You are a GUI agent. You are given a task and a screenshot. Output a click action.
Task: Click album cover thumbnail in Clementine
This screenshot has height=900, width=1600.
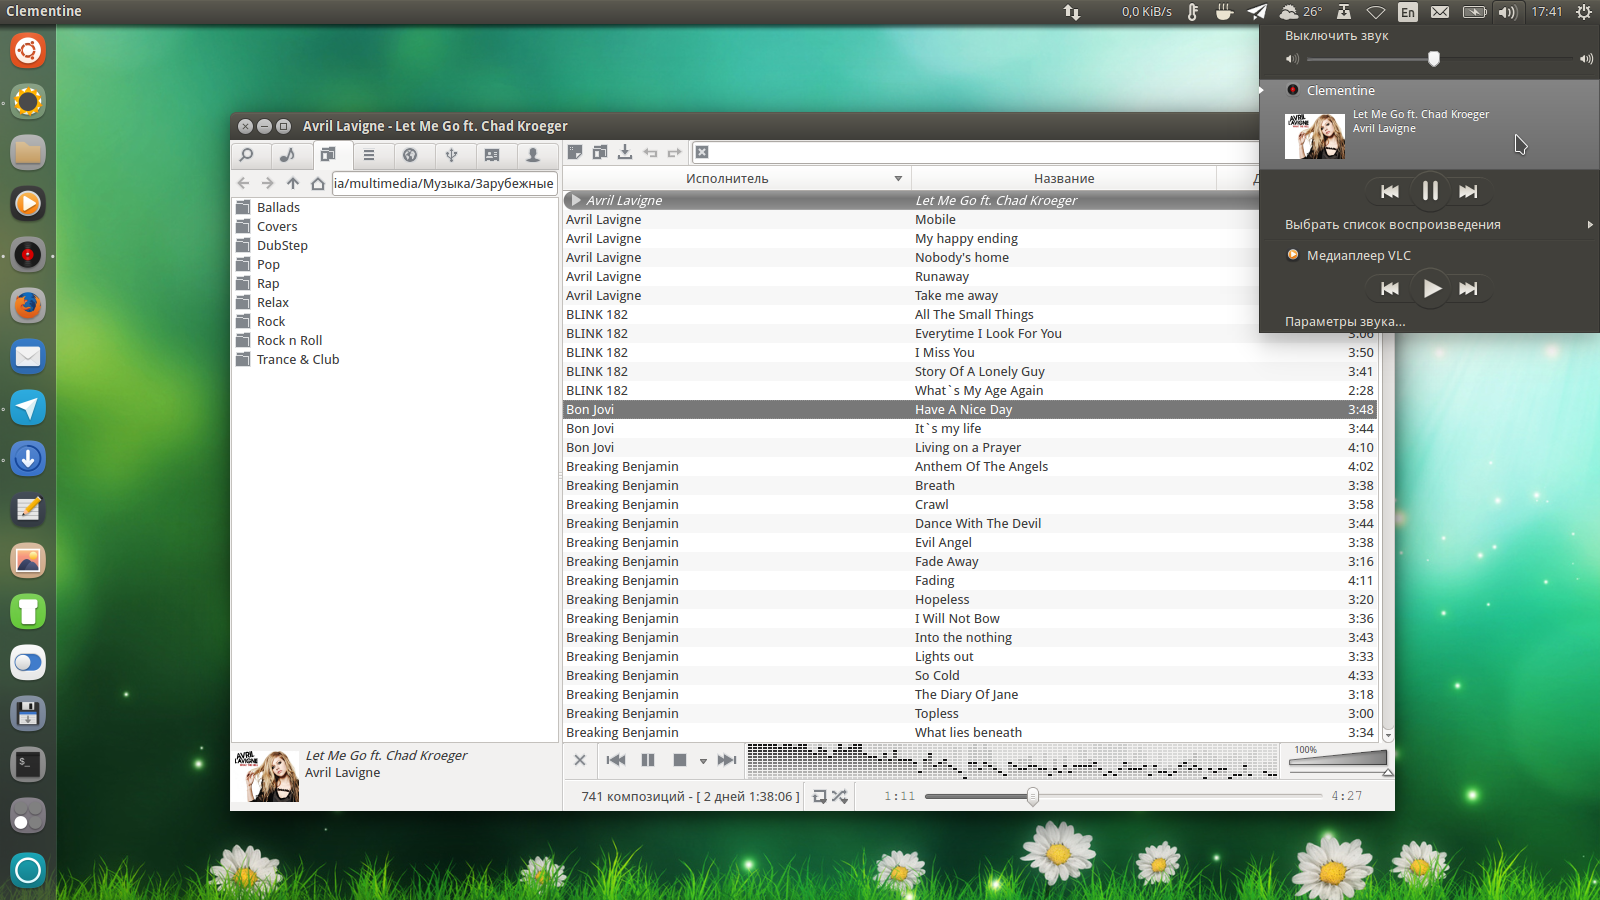[266, 776]
